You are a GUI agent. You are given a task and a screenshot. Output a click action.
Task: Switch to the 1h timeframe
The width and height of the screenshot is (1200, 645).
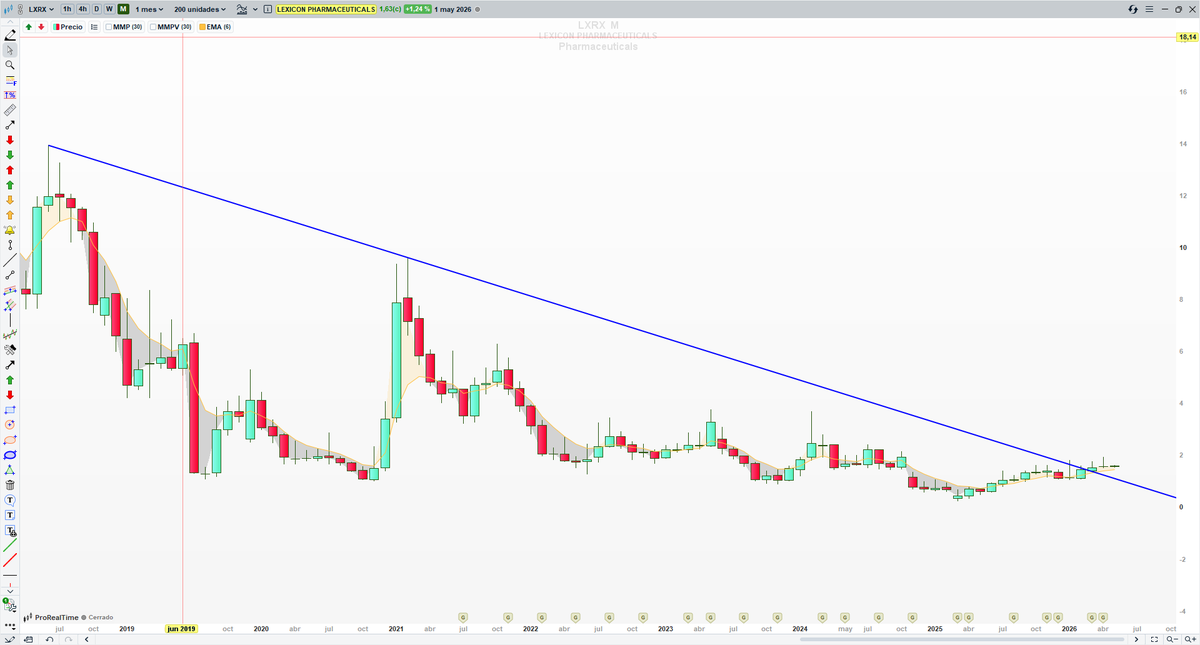(67, 9)
